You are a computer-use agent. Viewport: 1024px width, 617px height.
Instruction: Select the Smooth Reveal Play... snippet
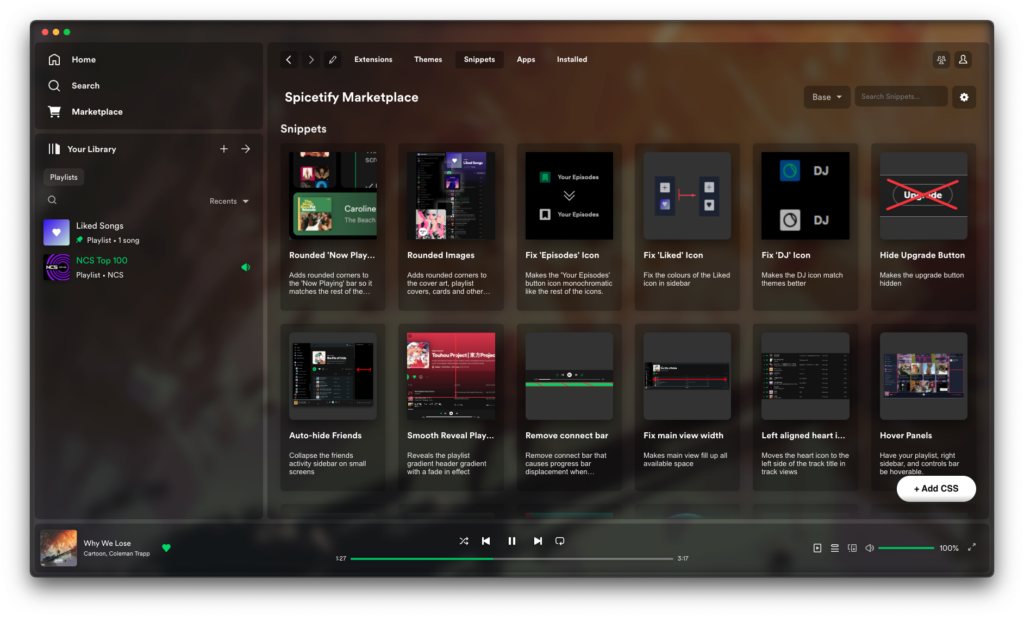tap(451, 407)
